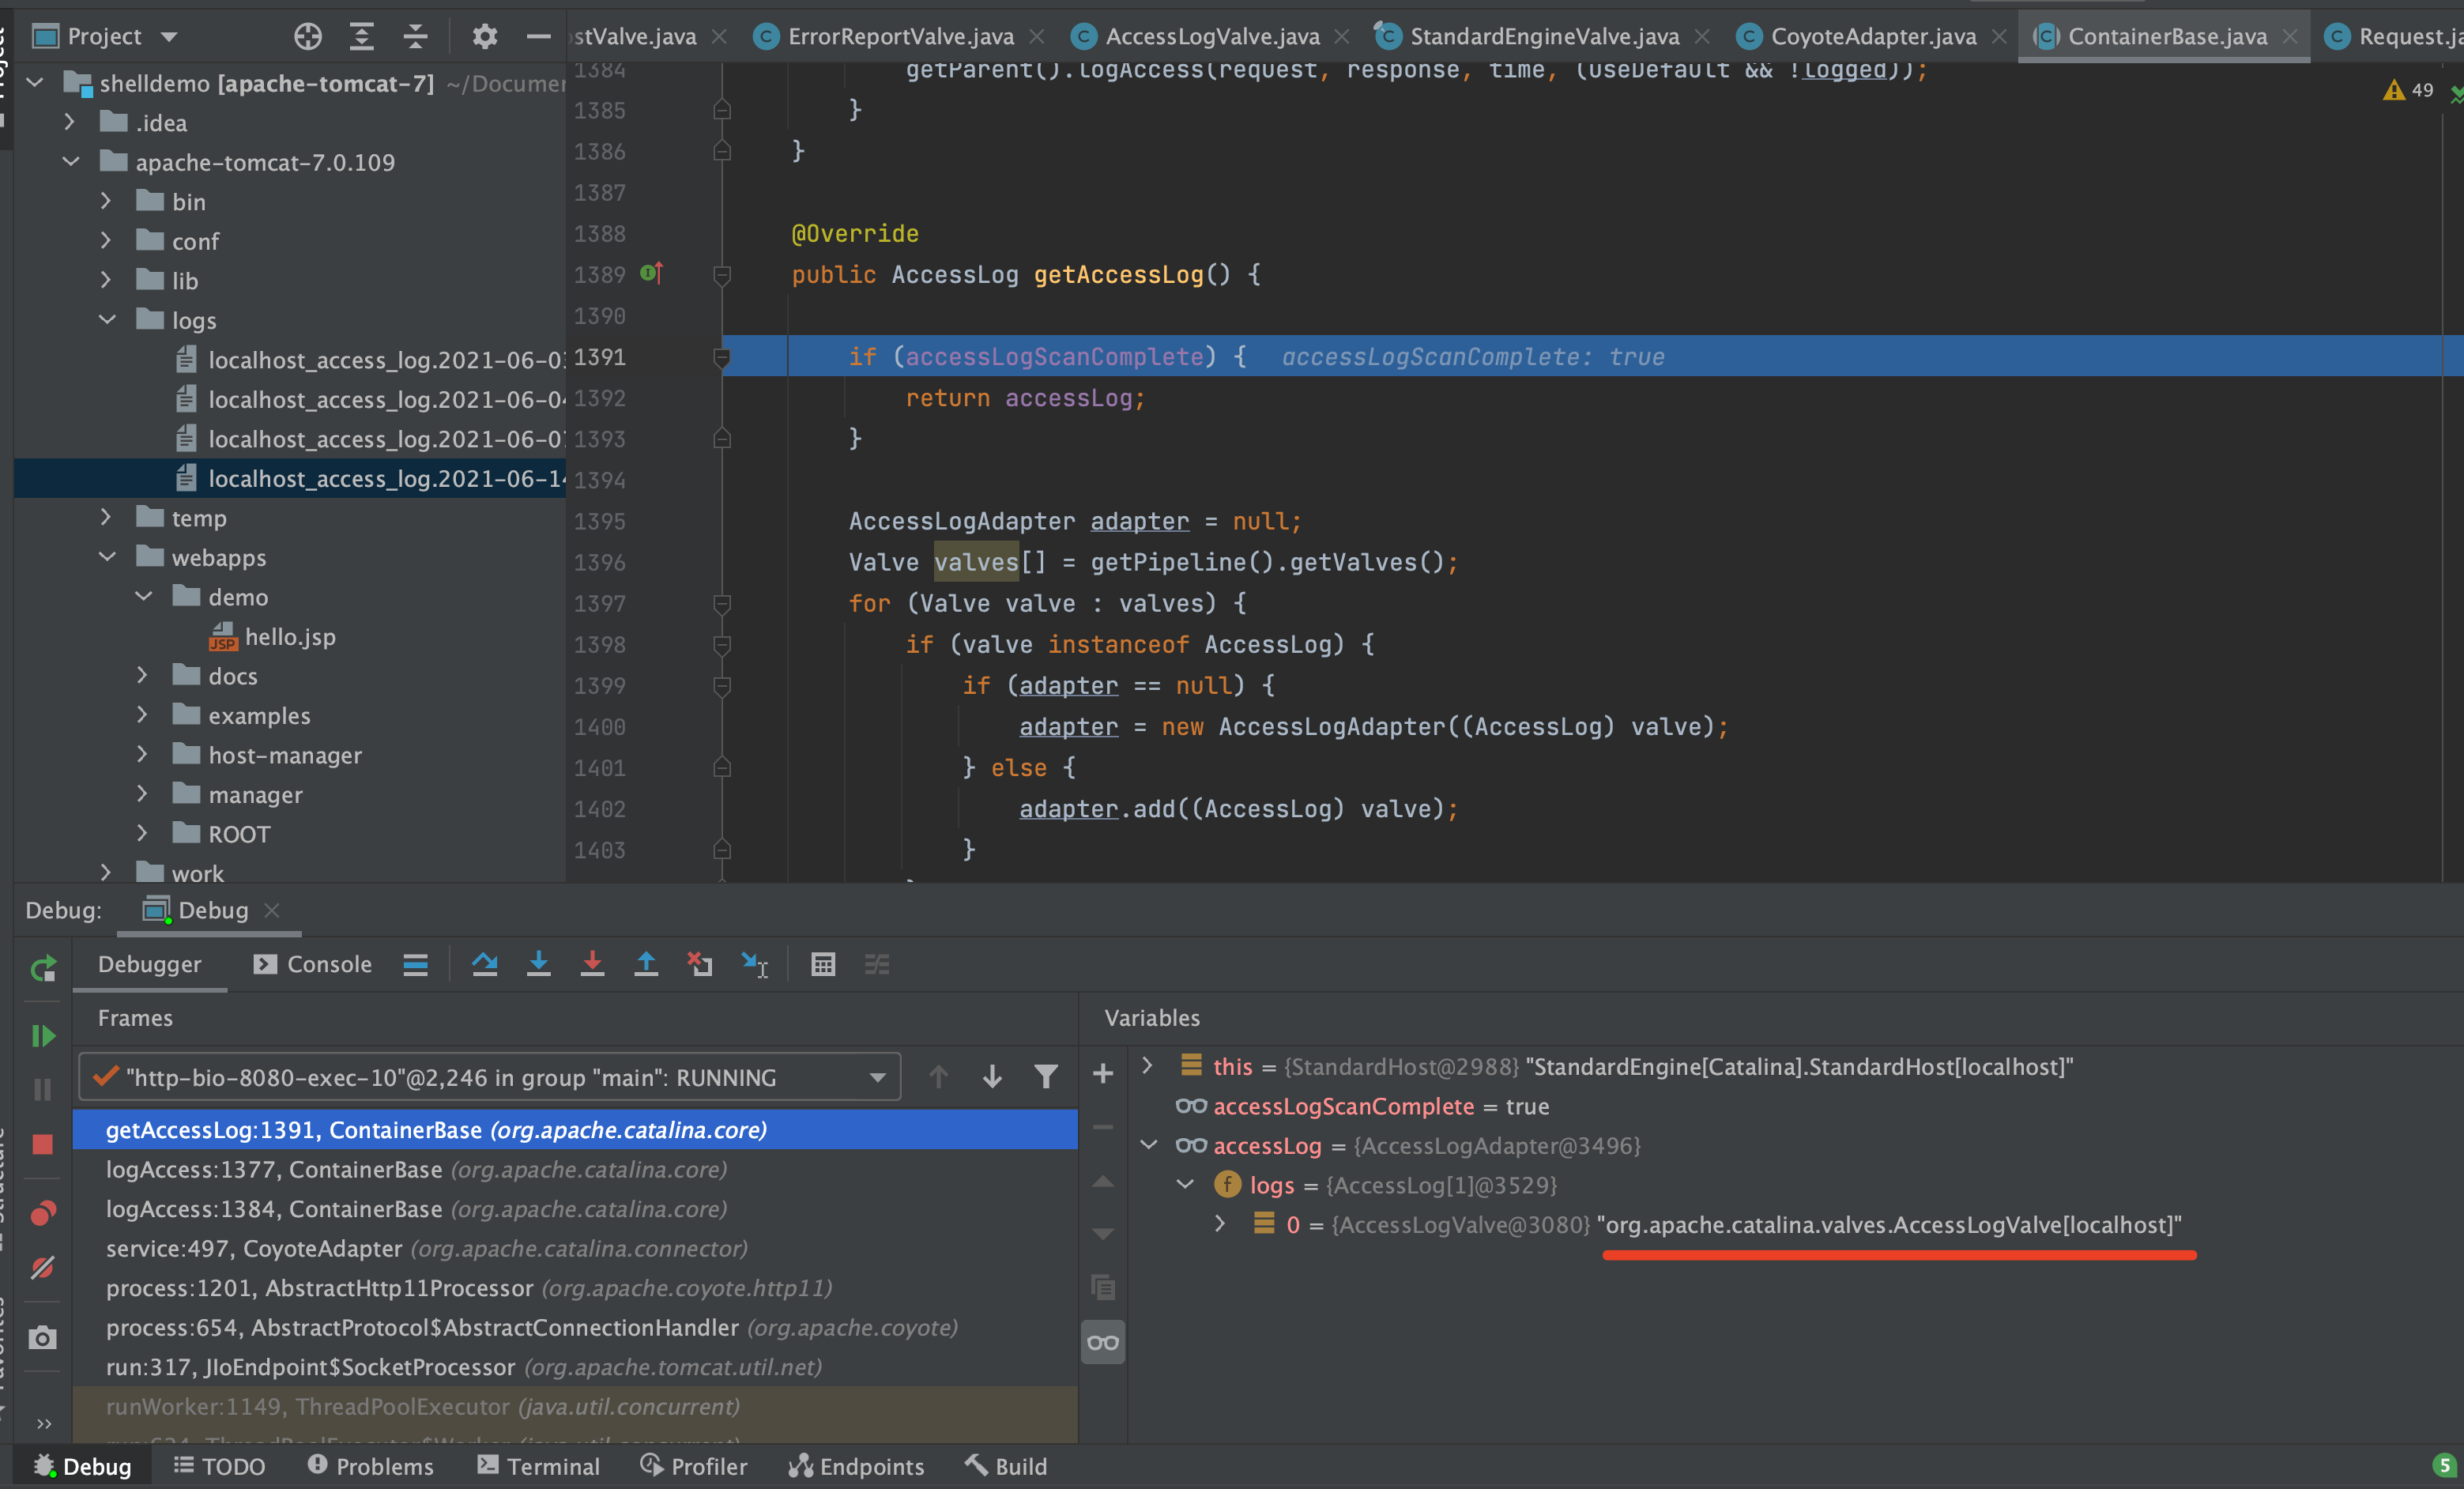Click View Breakpoints double red circle icon
Viewport: 2464px width, 1489px height.
(43, 1213)
